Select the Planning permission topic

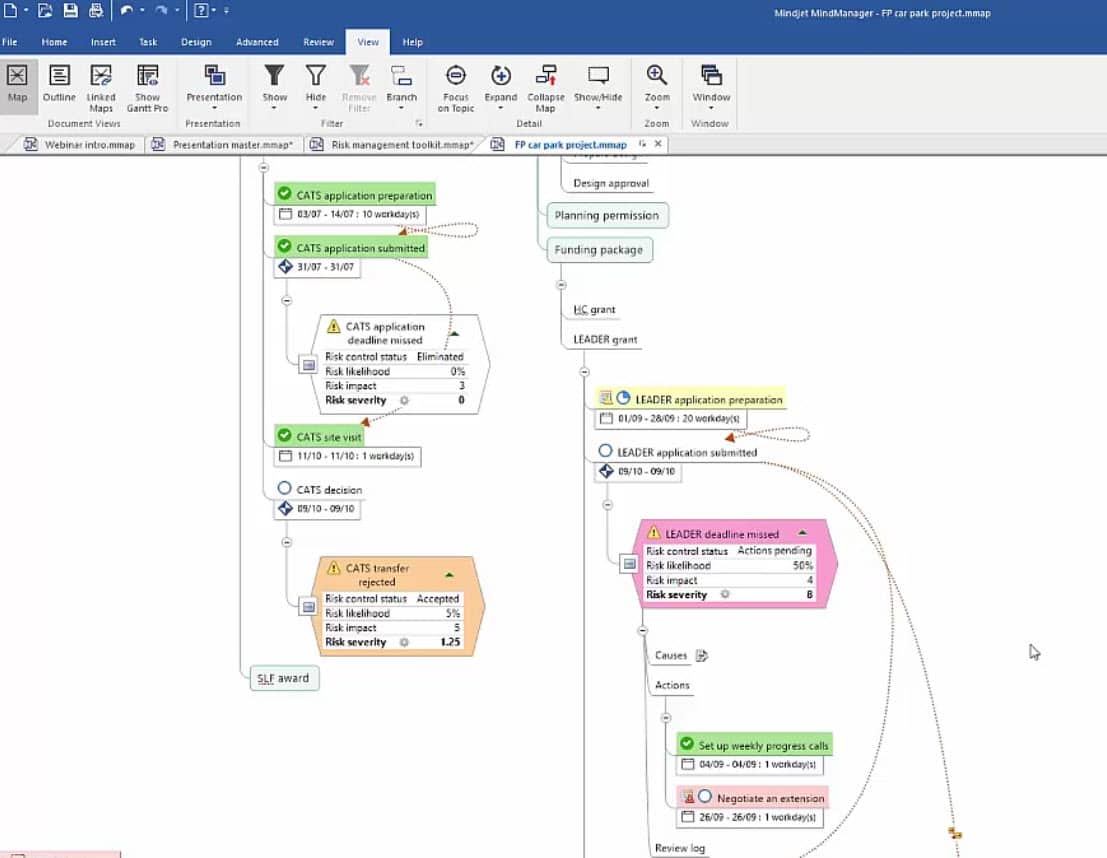coord(607,215)
